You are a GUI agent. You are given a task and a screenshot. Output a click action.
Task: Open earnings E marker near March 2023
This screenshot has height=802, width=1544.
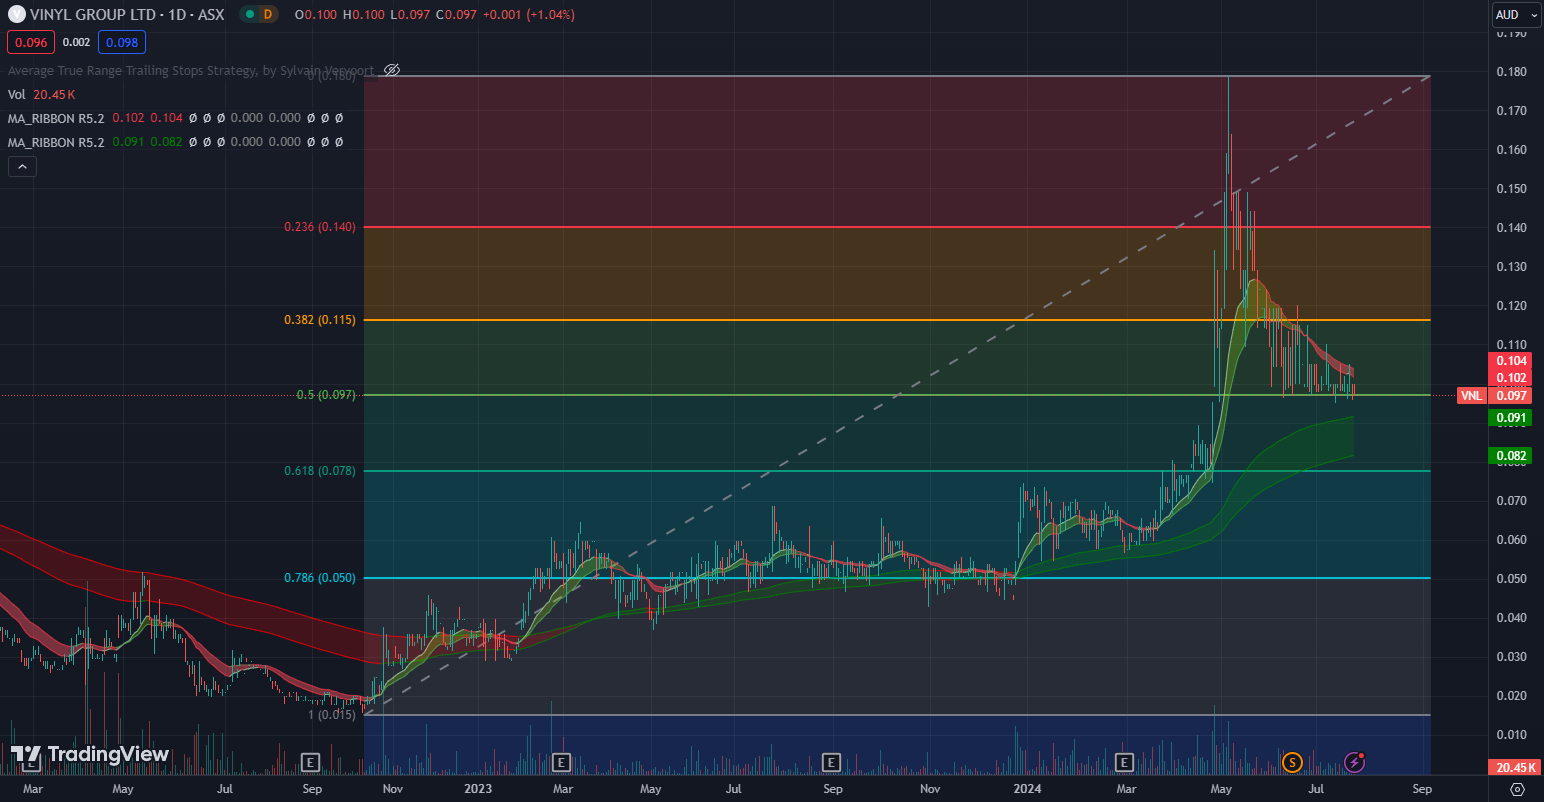(561, 763)
